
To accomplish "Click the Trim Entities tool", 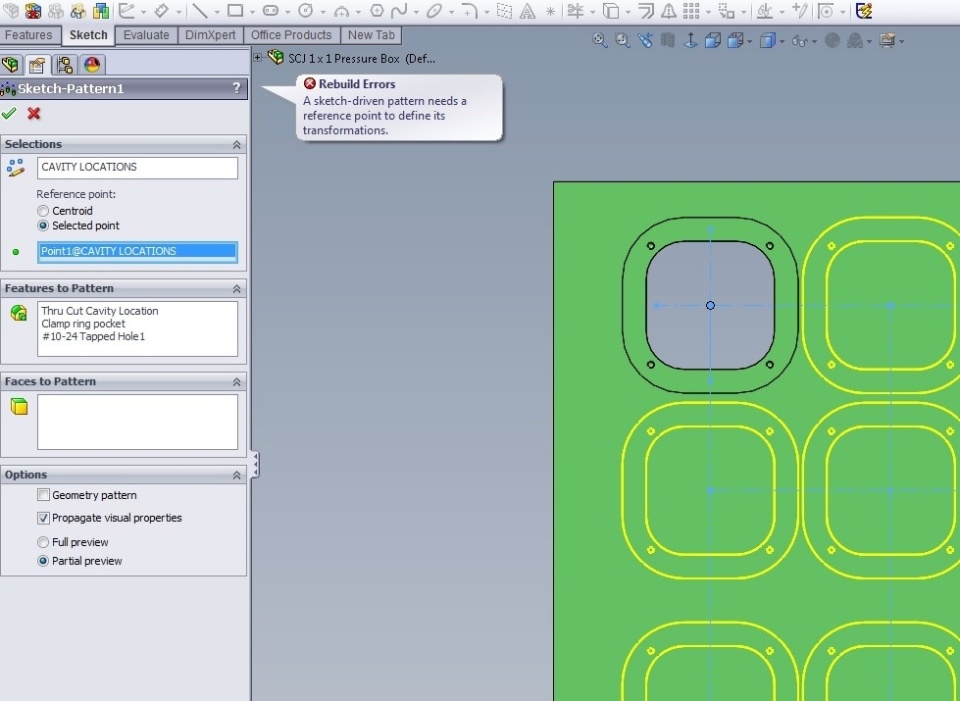I will click(x=575, y=10).
